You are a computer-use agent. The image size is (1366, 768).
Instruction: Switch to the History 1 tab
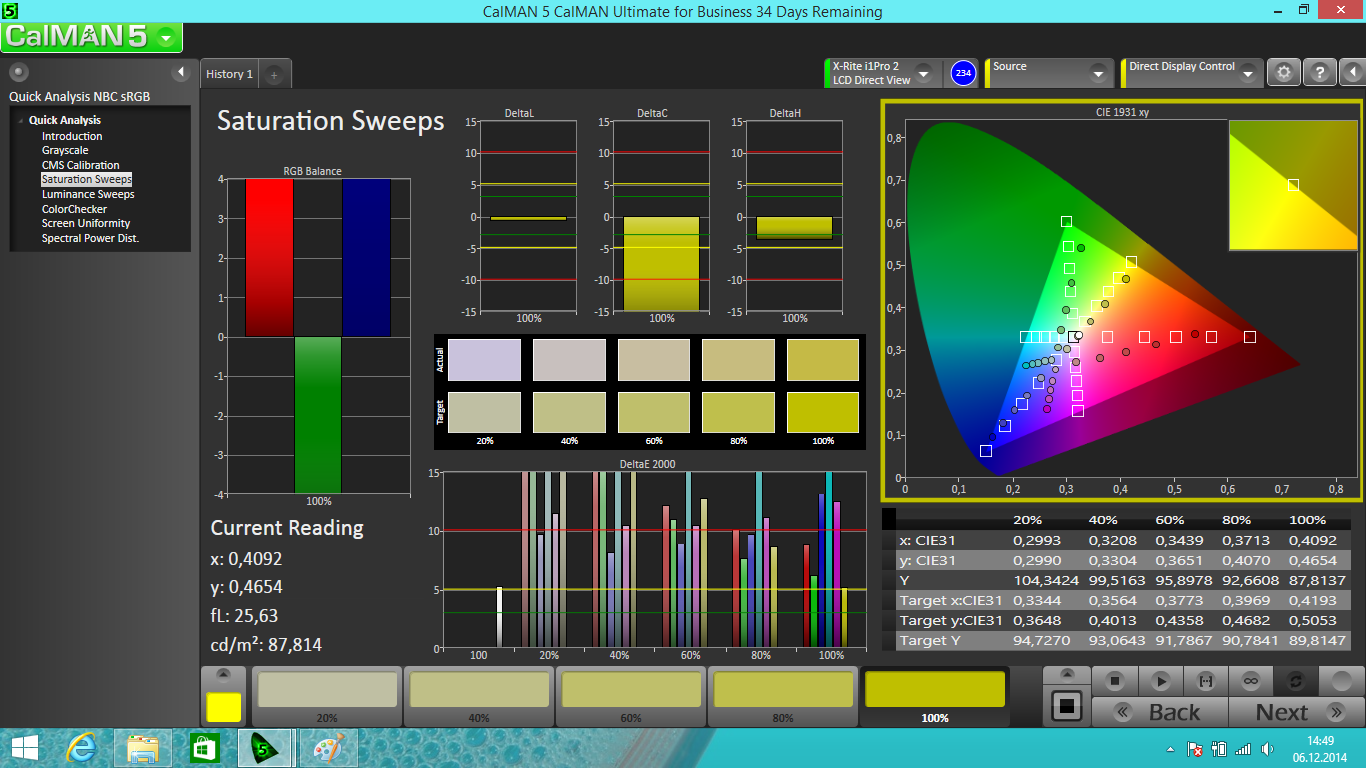(229, 74)
